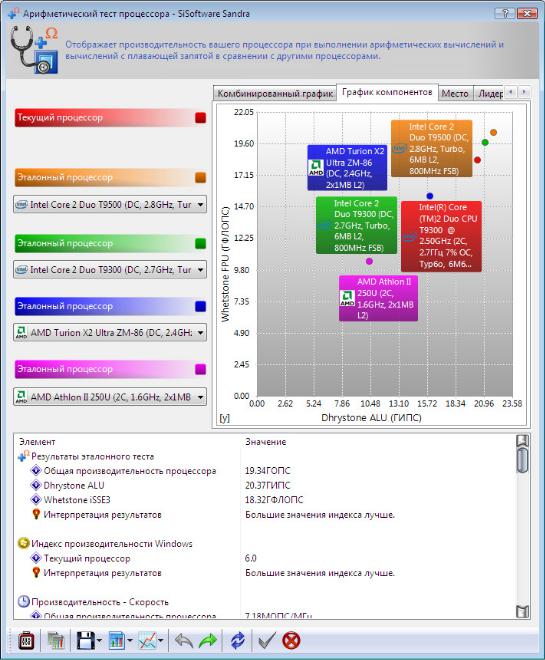The image size is (545, 660).
Task: Click the red Текущий процессор color swatch
Action: coord(201,117)
